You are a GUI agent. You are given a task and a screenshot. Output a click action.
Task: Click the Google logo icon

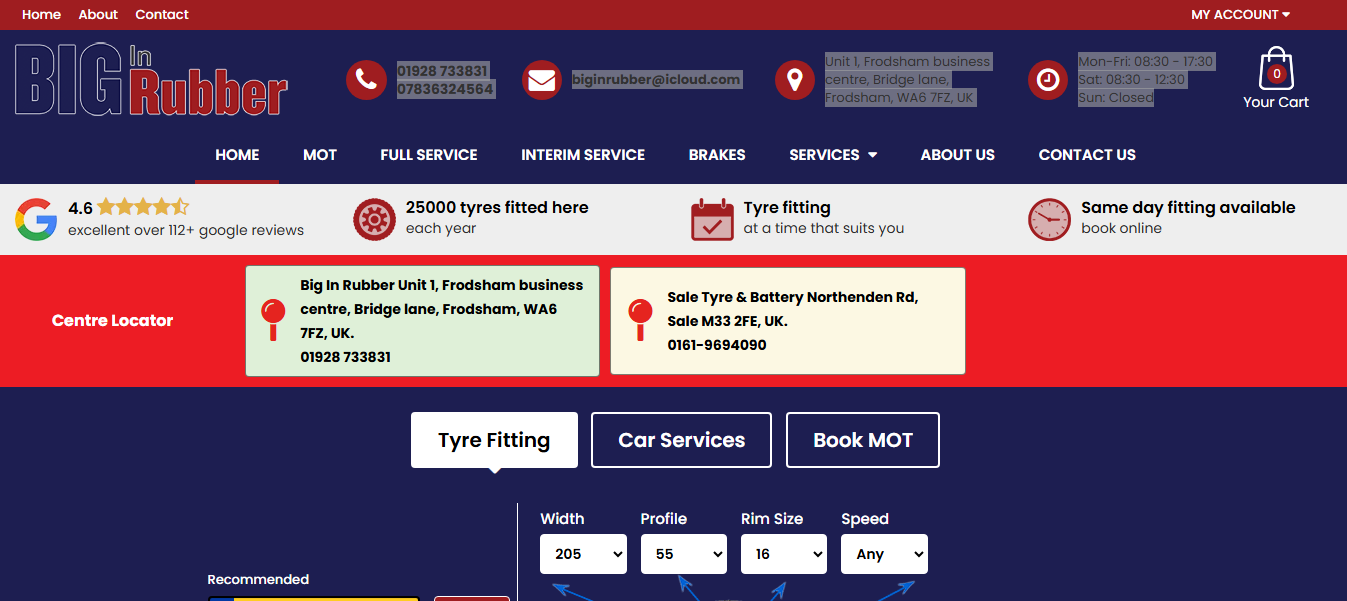click(x=36, y=219)
